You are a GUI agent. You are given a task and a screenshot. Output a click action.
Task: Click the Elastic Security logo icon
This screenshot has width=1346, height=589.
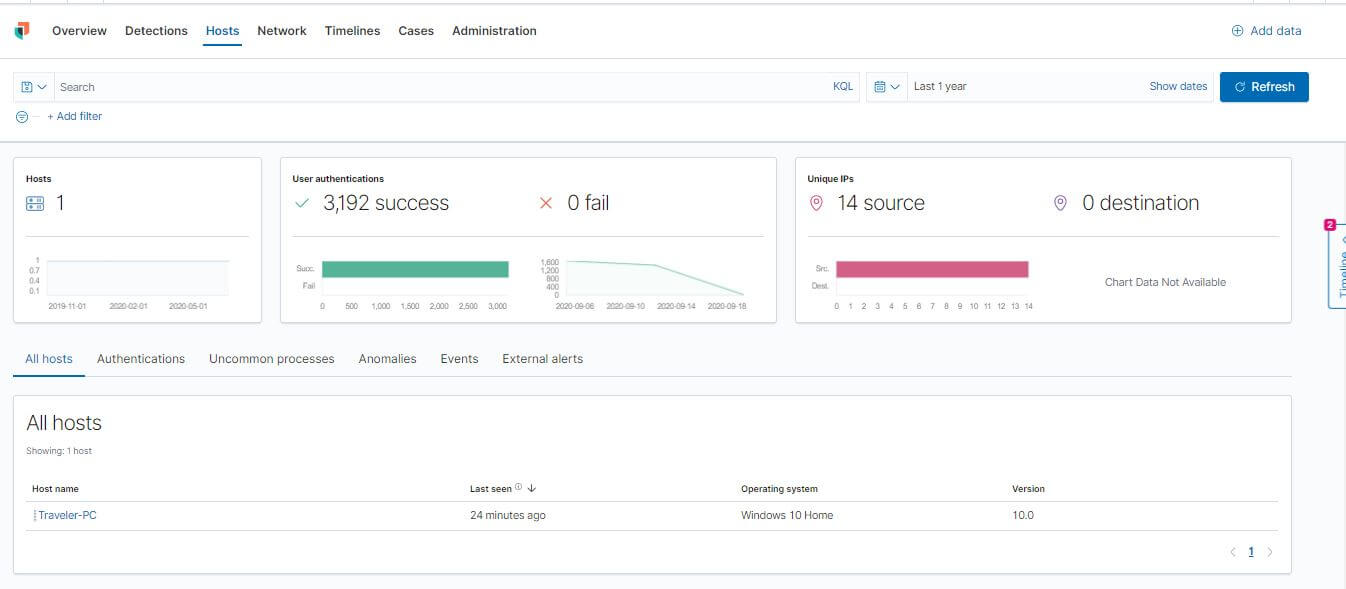pos(22,30)
